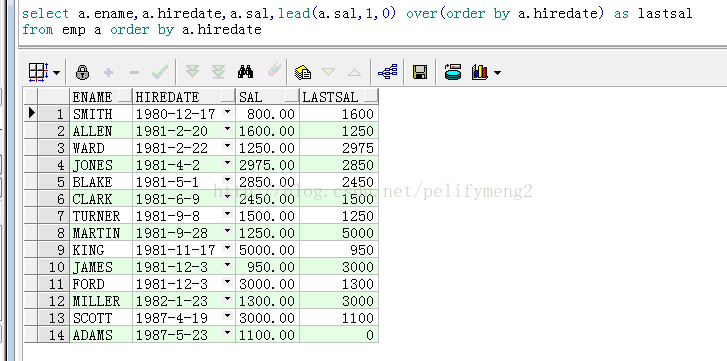Viewport: 727px width, 361px height.
Task: Click the query by example icon
Action: [303, 72]
